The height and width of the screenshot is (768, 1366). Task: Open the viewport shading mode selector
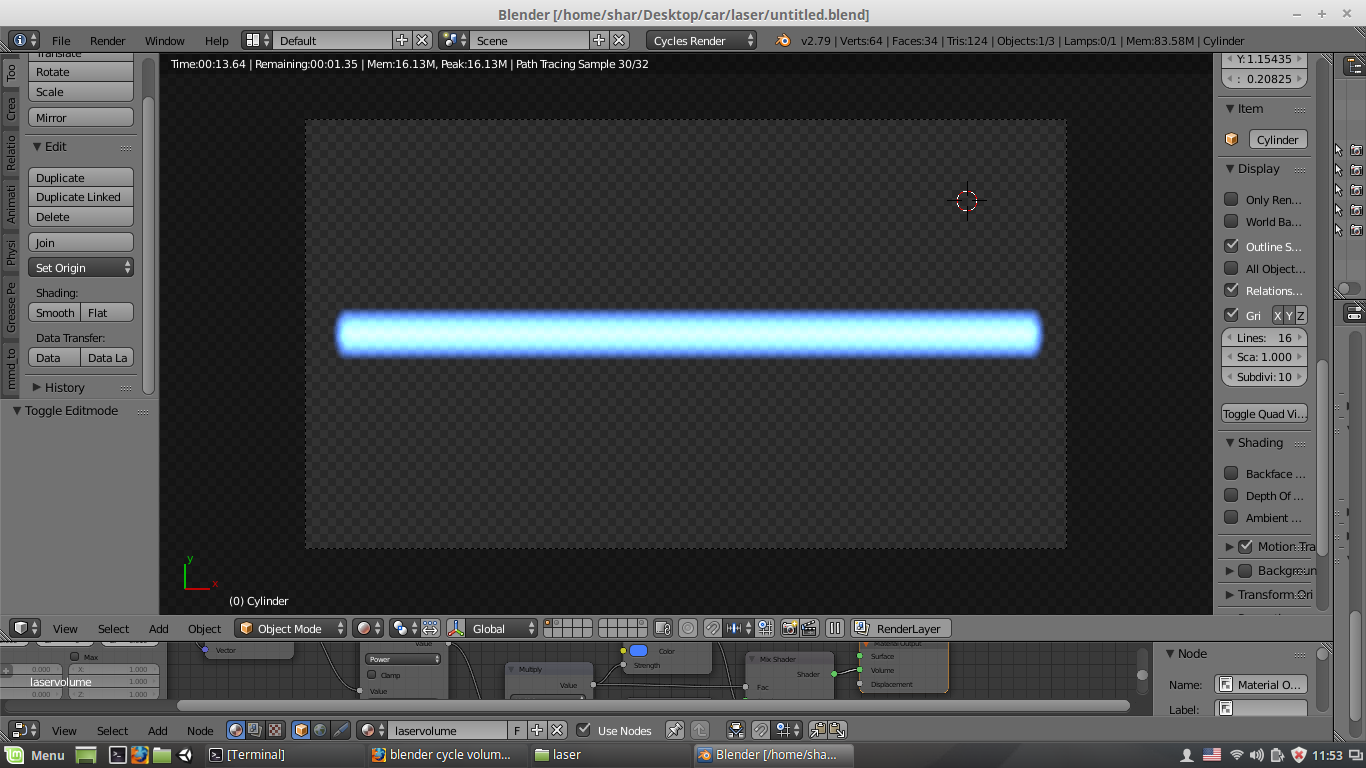(368, 628)
